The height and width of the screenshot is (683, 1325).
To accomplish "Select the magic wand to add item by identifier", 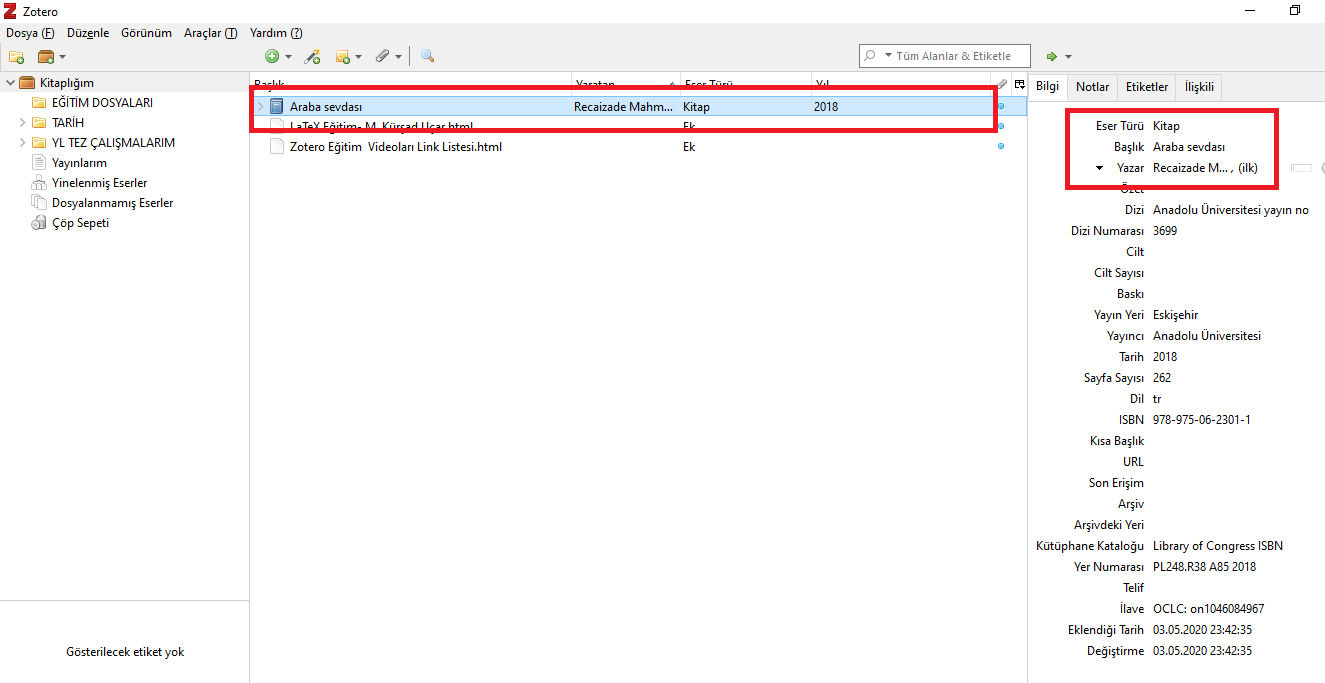I will coord(313,56).
